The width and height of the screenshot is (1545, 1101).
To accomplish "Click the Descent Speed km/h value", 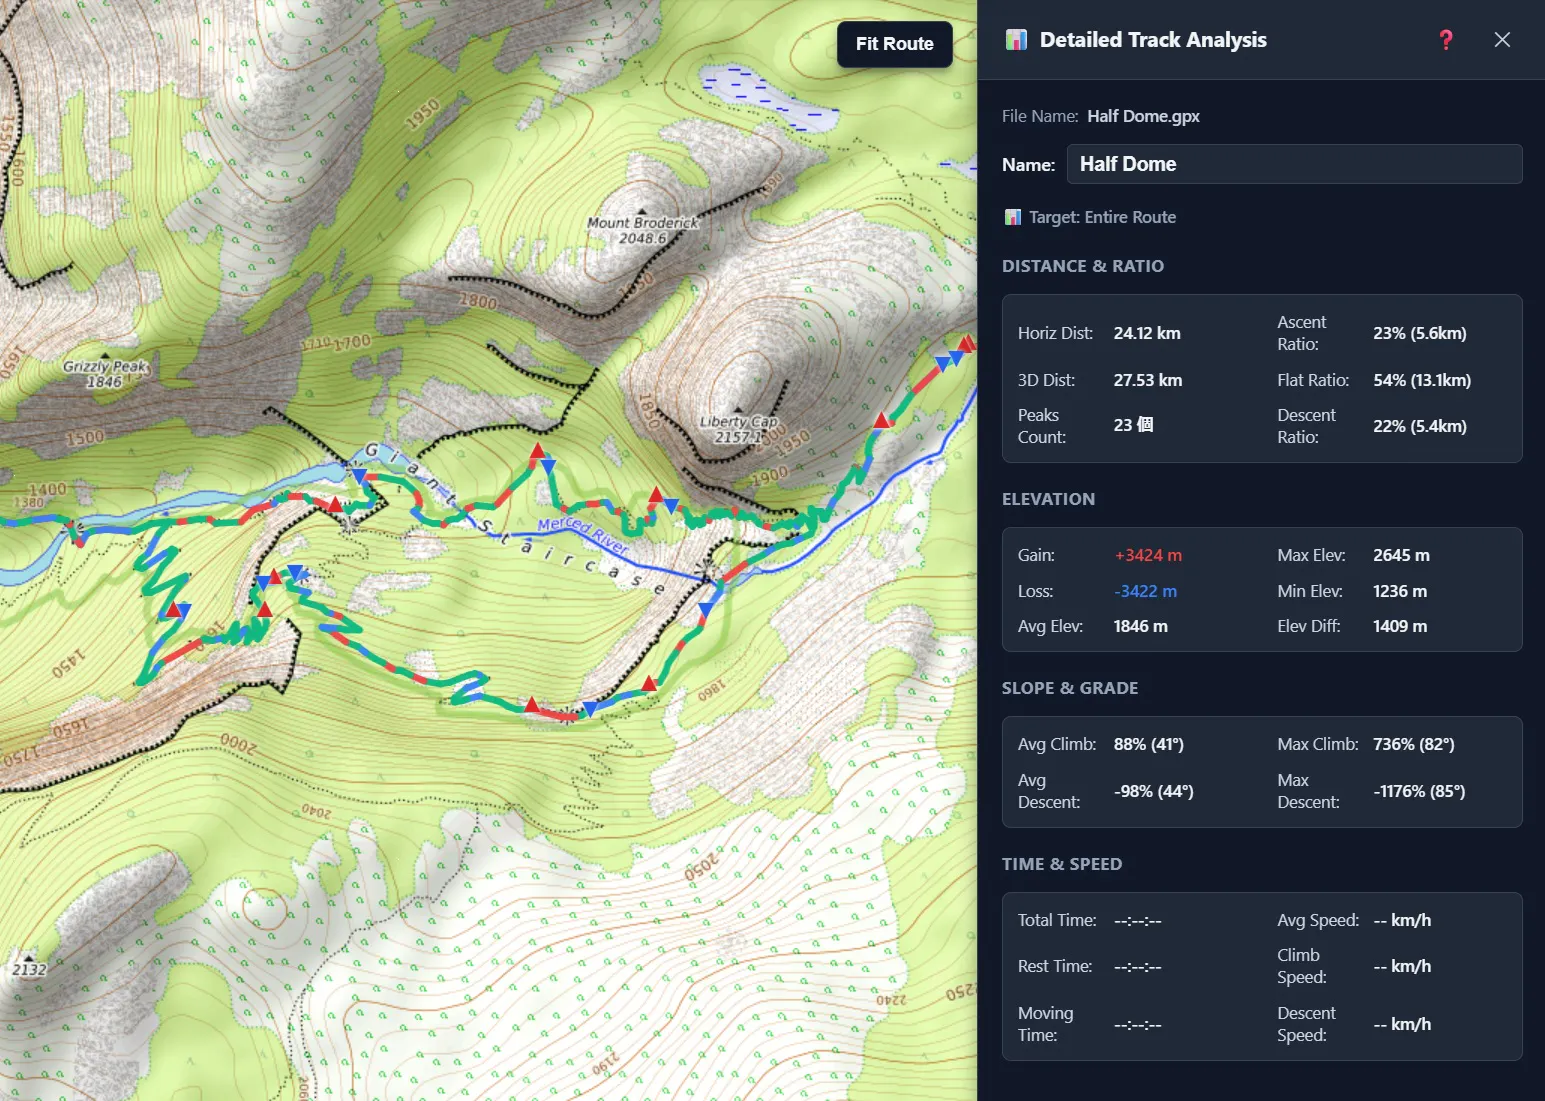I will [x=1402, y=1024].
